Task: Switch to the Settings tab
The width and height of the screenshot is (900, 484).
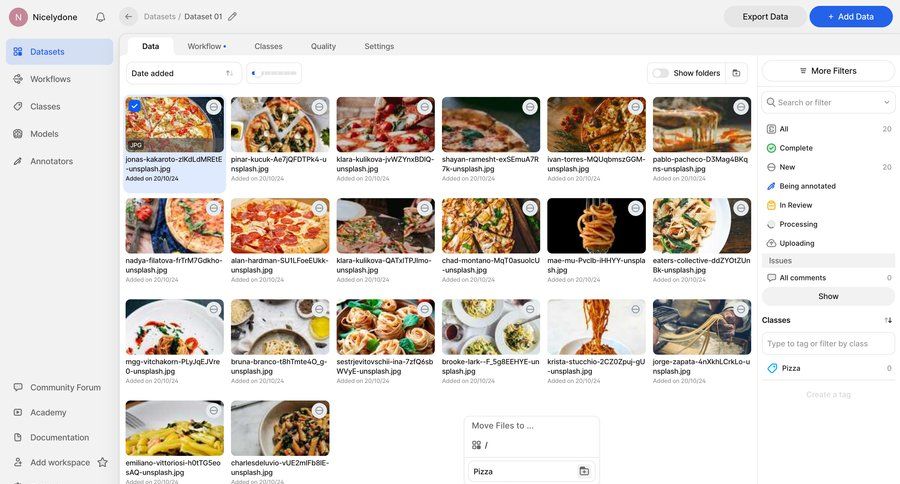Action: [x=379, y=46]
